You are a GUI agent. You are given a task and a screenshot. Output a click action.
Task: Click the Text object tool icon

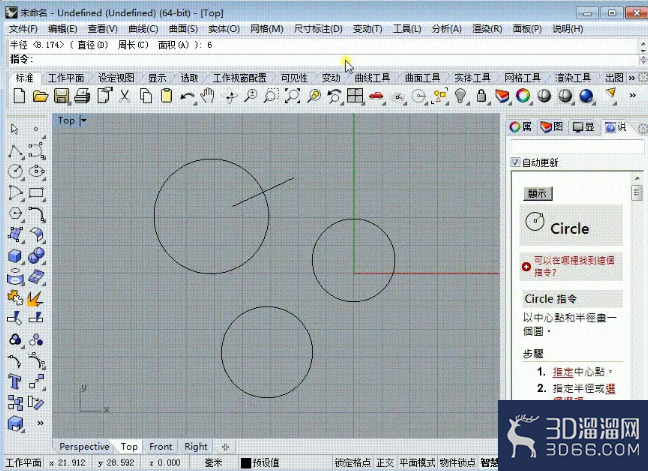(x=15, y=381)
